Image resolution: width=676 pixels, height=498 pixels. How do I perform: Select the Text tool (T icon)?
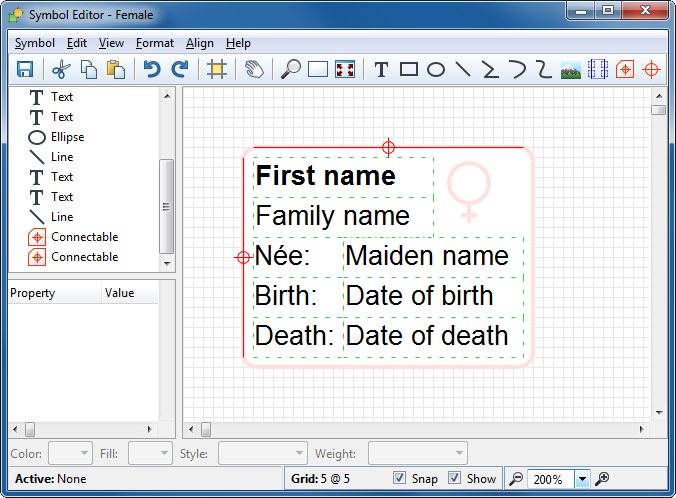(x=381, y=69)
